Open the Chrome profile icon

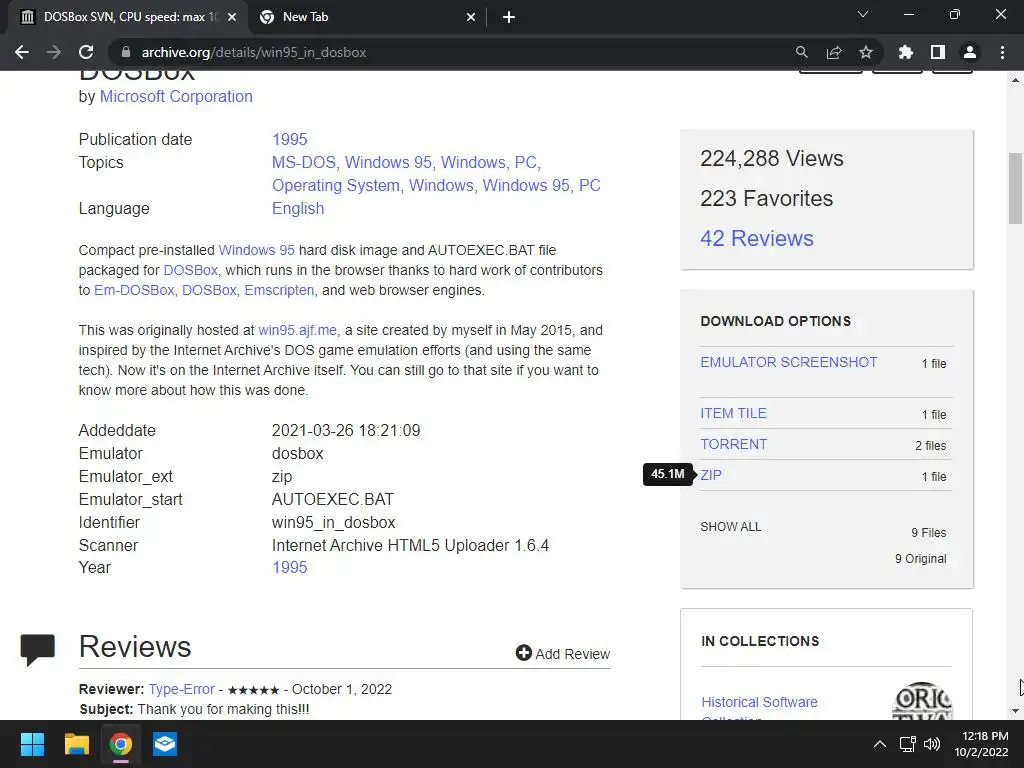[970, 52]
